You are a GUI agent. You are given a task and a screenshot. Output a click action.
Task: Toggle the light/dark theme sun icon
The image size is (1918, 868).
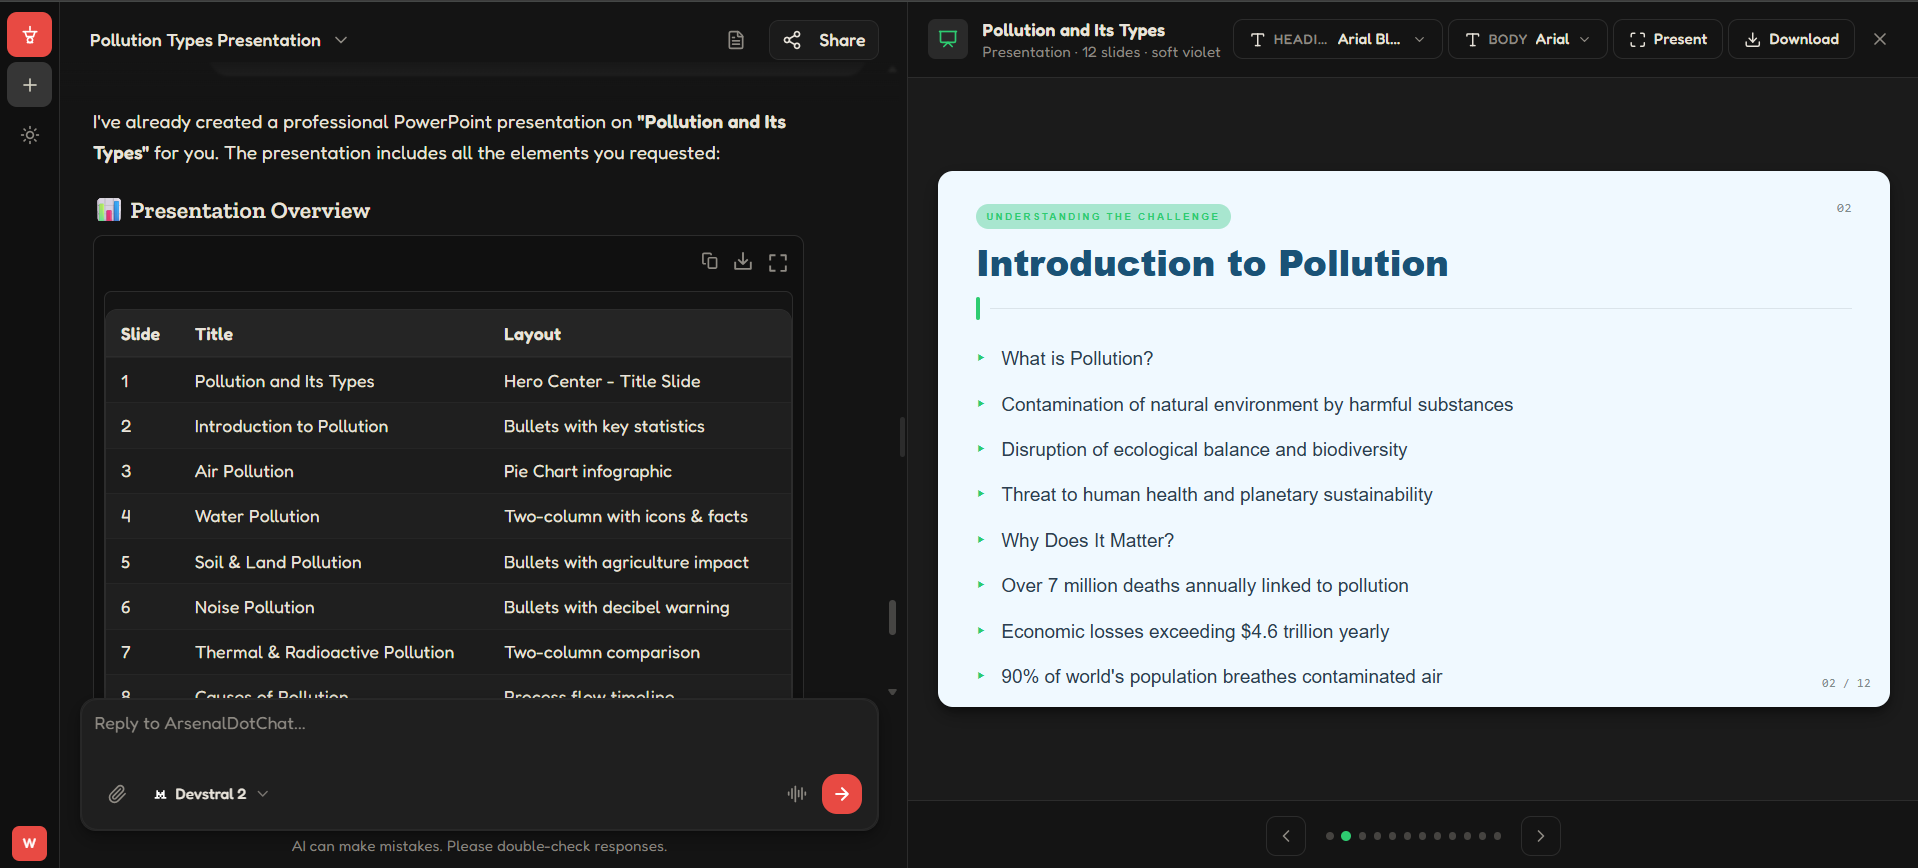tap(30, 135)
